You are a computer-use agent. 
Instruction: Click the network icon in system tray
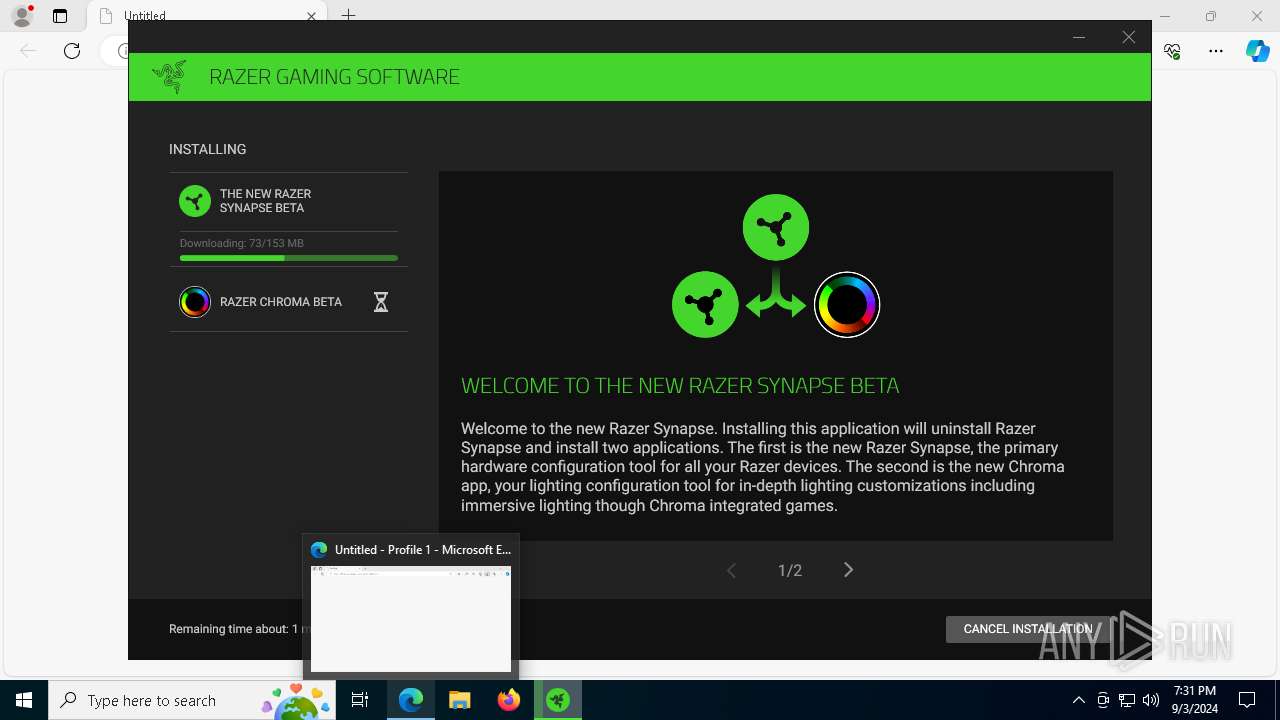[x=1127, y=700]
